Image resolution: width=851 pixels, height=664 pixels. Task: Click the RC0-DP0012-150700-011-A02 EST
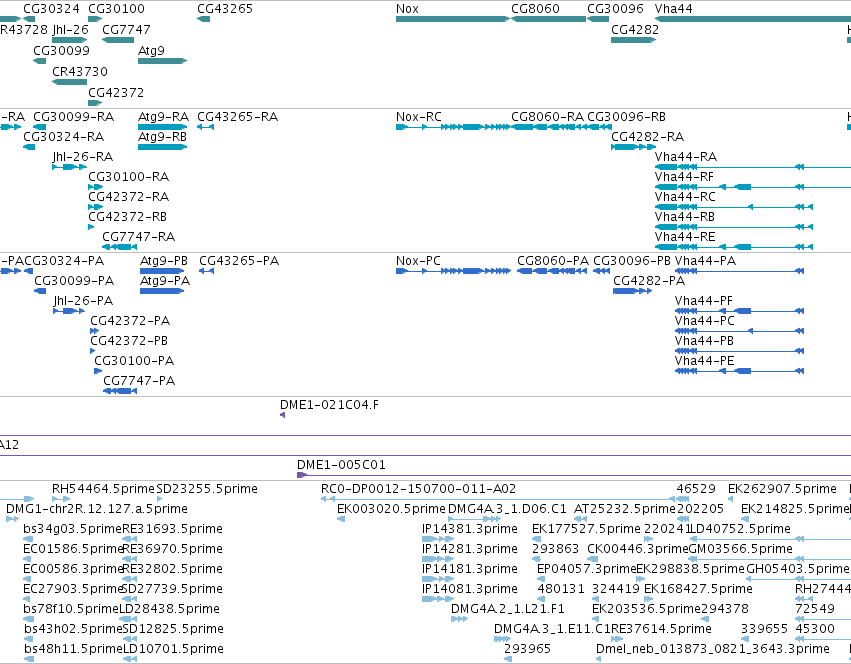[x=498, y=499]
